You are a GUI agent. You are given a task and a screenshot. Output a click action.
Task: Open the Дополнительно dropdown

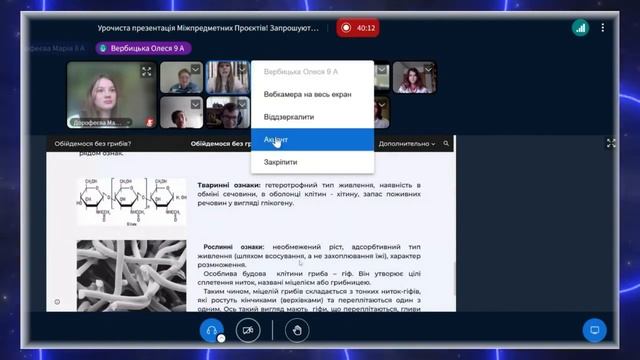[x=407, y=144]
